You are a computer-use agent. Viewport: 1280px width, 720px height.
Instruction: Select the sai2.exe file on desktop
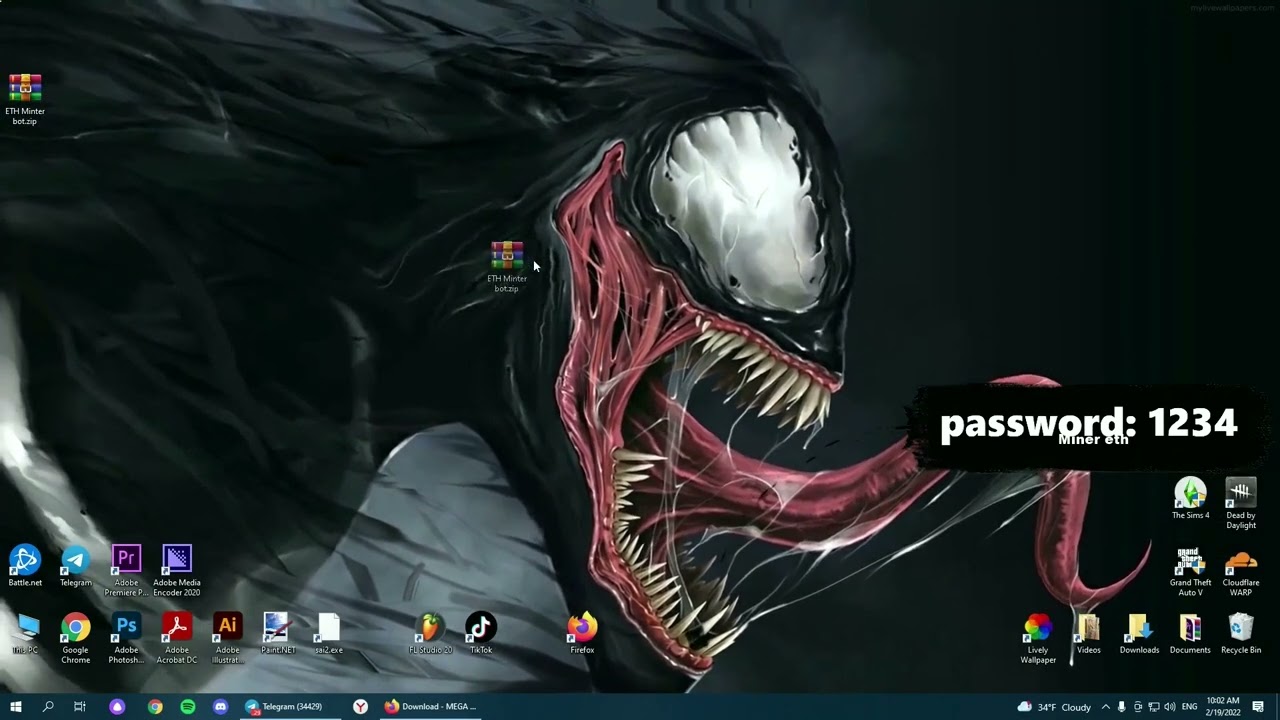(329, 634)
